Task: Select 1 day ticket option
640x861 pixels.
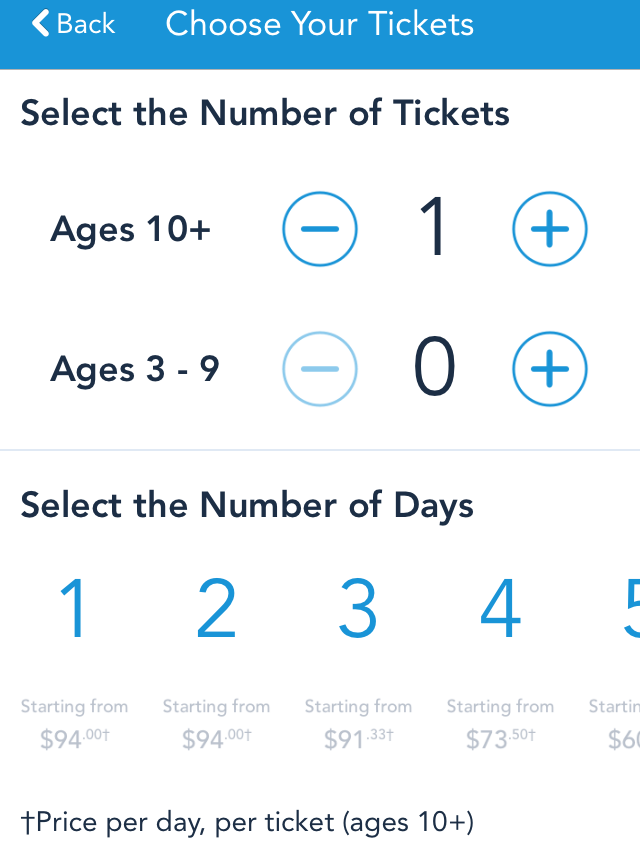Action: (74, 608)
